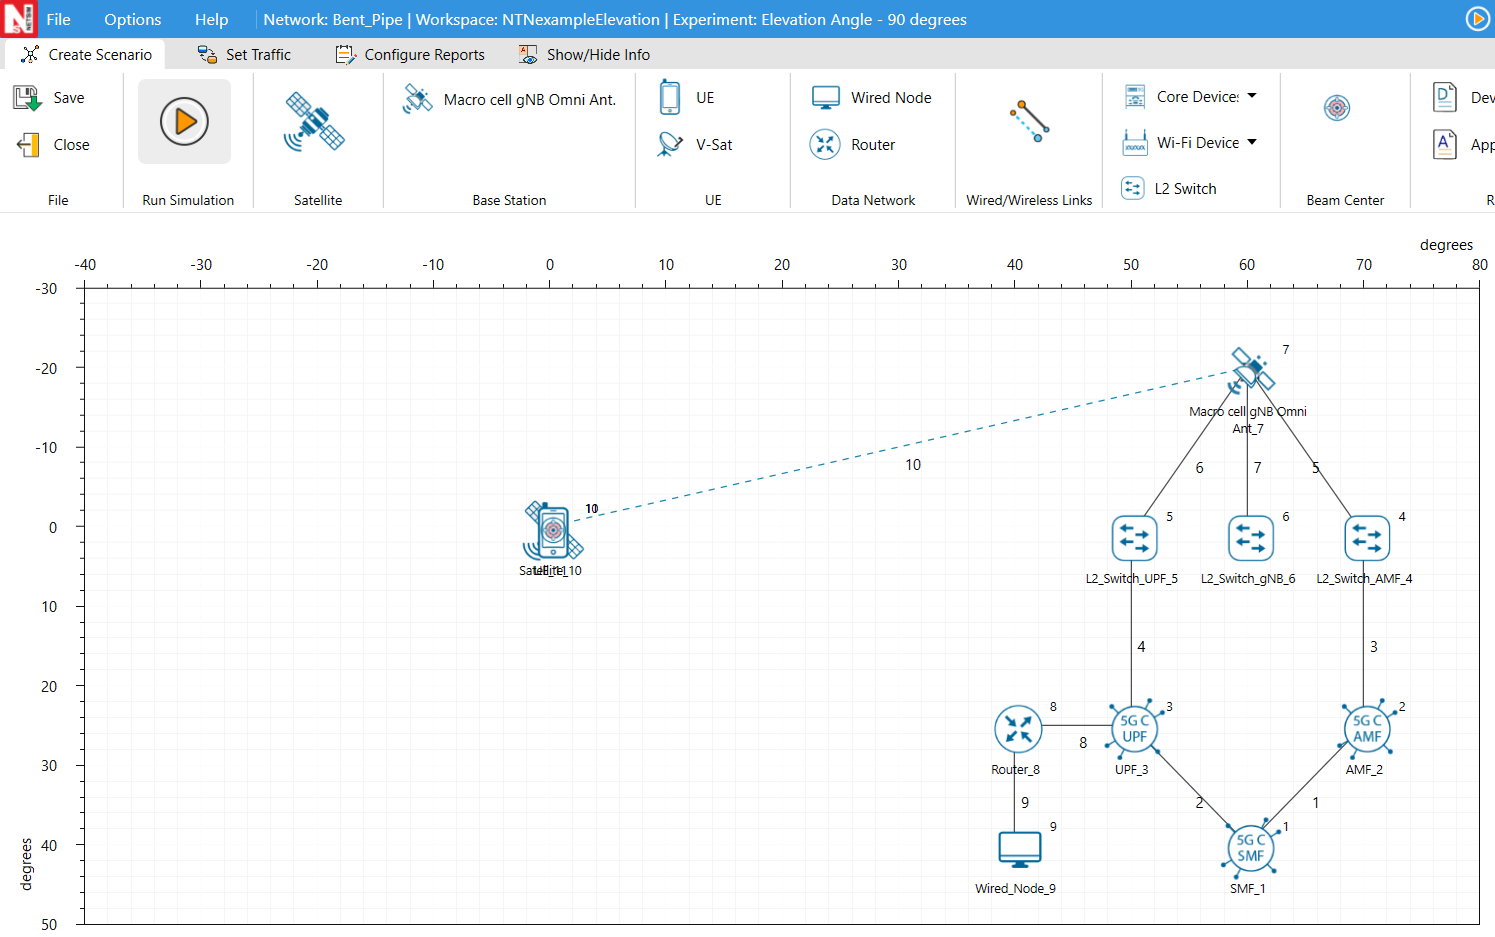Select the SMF_1 node on the canvas
Image resolution: width=1495 pixels, height=937 pixels.
[x=1250, y=848]
